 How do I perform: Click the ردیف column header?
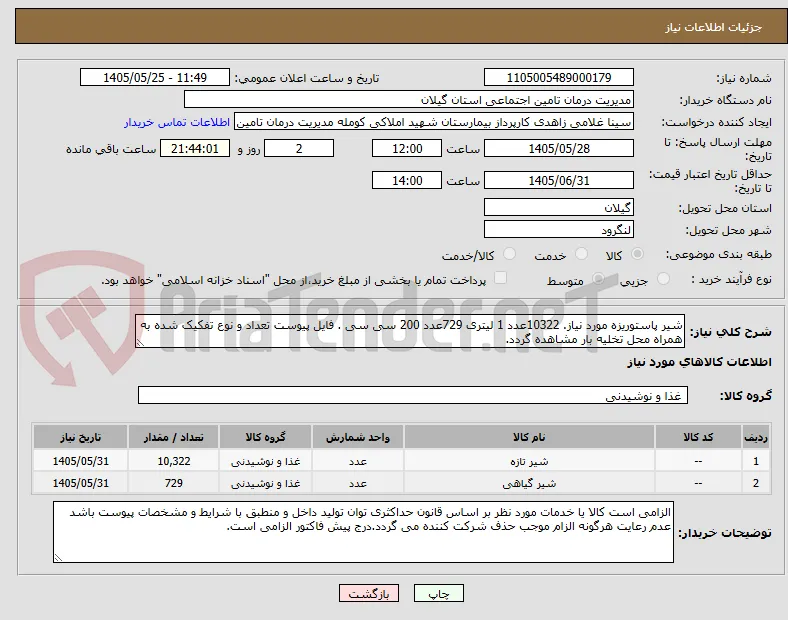[x=756, y=437]
